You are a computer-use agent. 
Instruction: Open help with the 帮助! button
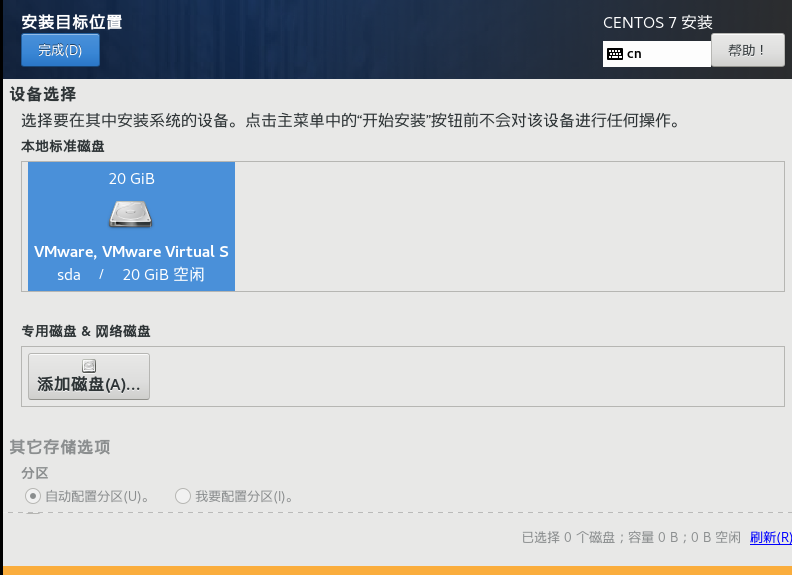coord(748,50)
